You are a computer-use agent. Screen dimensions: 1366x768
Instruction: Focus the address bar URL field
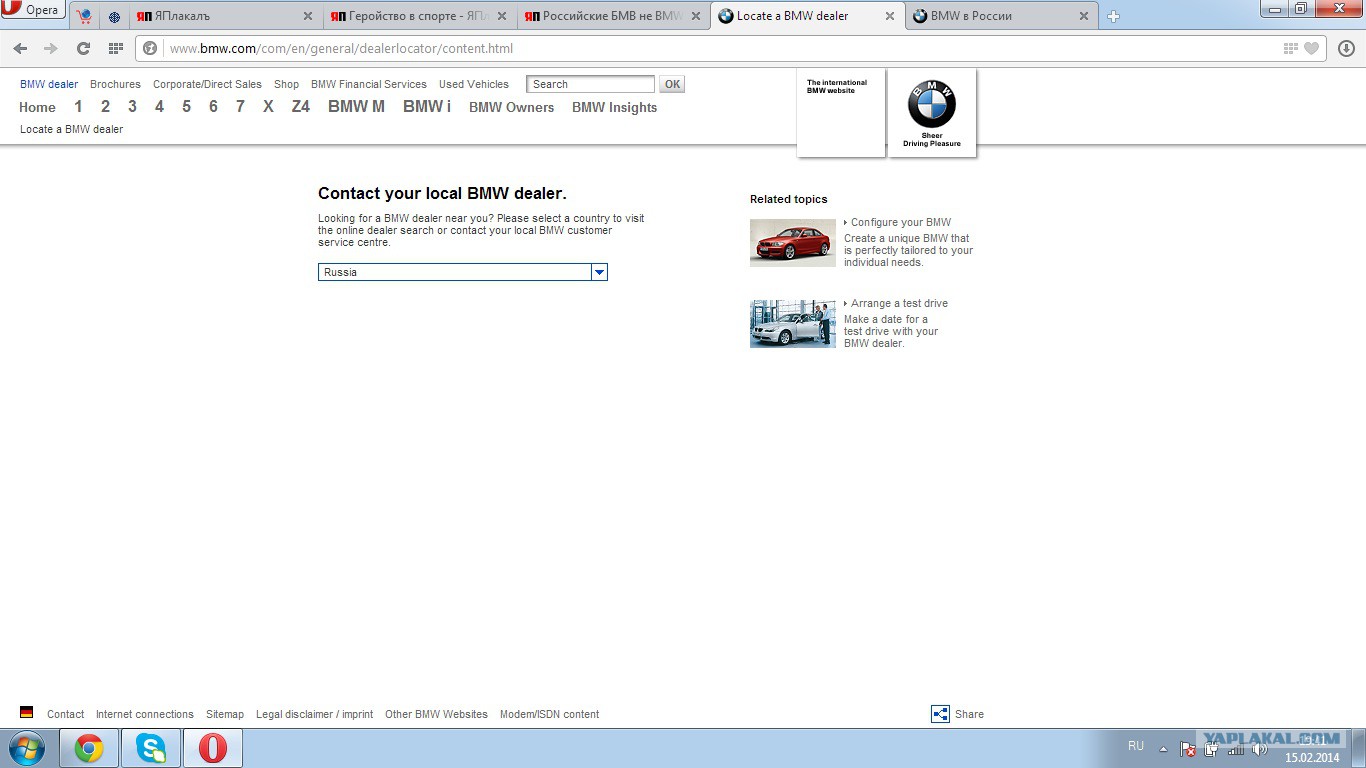coord(720,48)
